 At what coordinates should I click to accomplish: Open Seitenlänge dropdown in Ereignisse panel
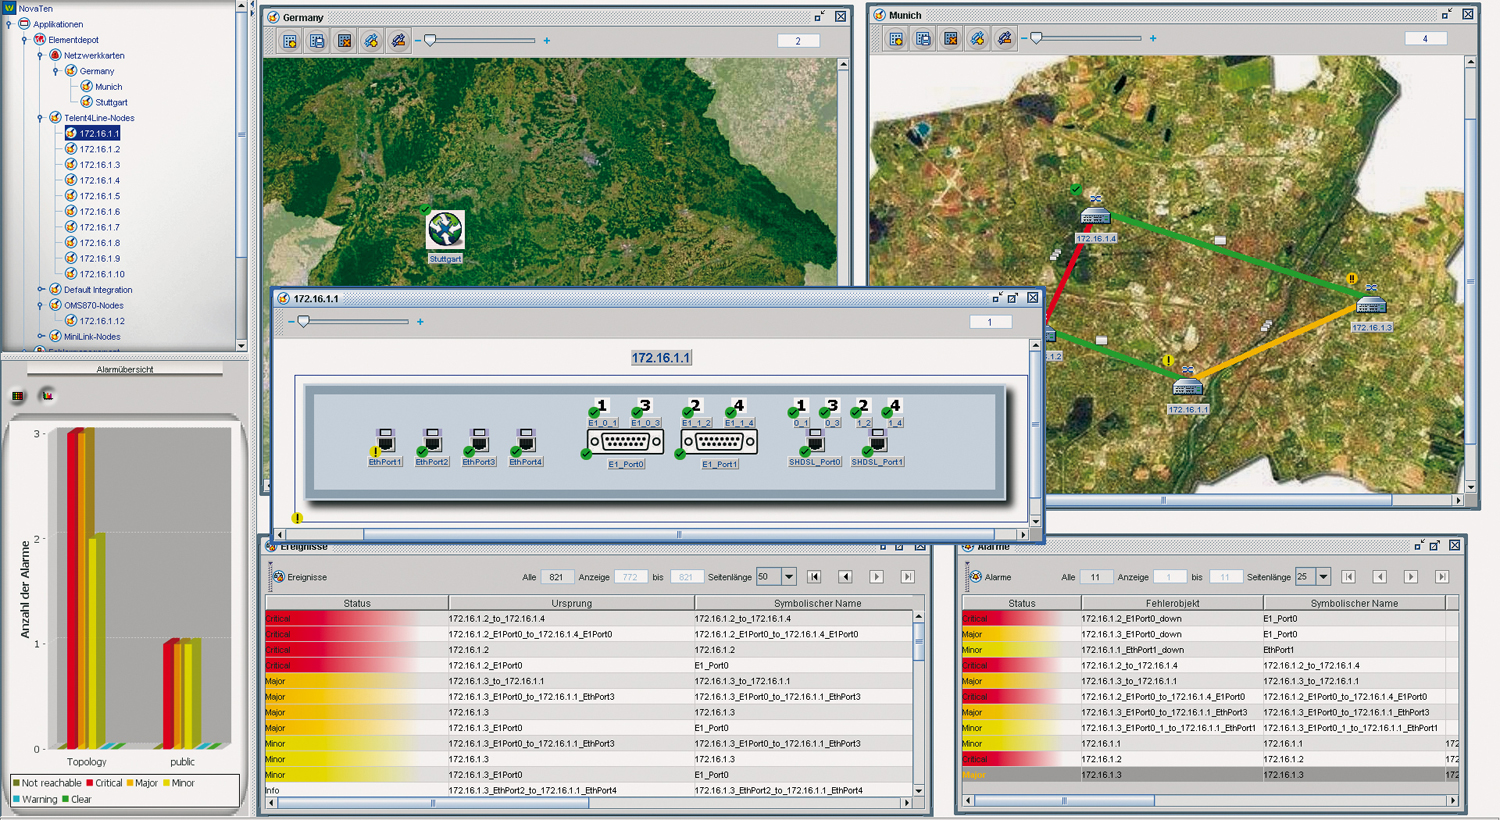(789, 577)
